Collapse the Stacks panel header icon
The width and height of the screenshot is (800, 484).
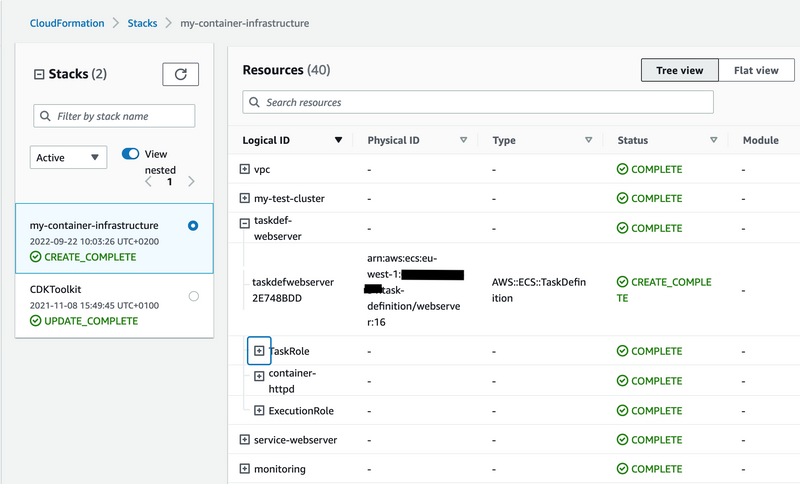pos(39,74)
